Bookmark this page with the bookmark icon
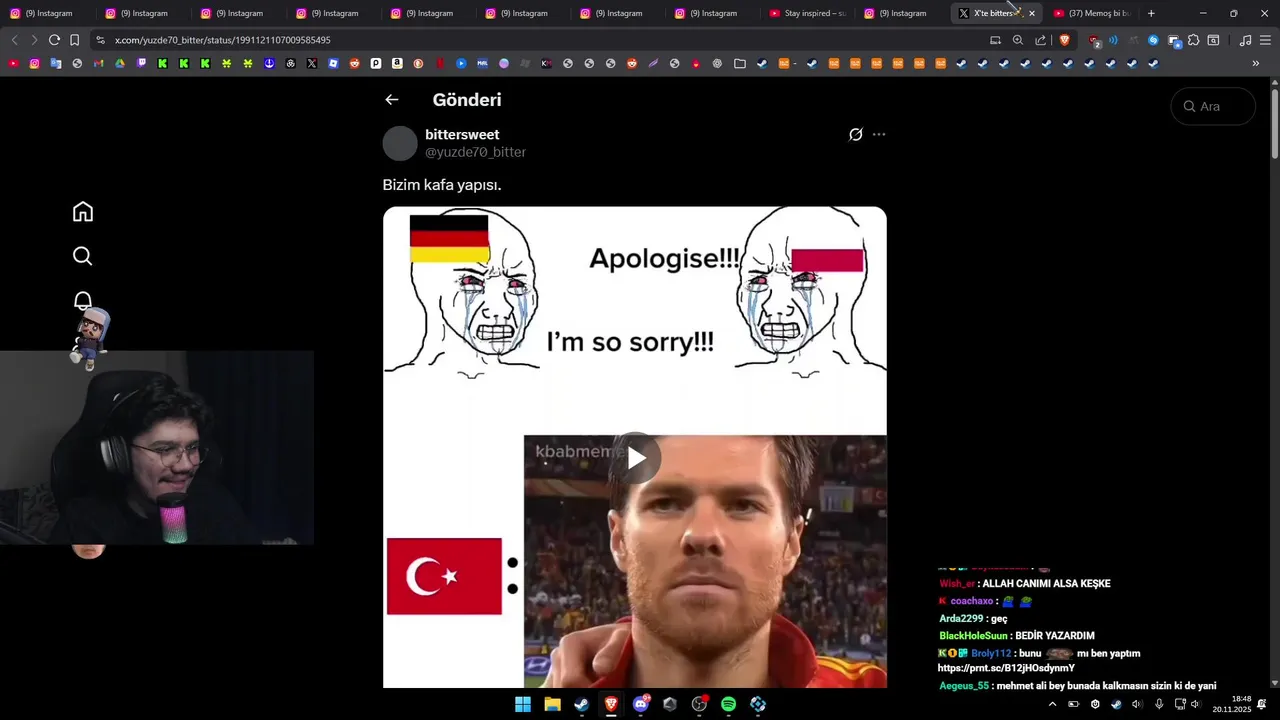Image resolution: width=1280 pixels, height=720 pixels. coord(75,40)
